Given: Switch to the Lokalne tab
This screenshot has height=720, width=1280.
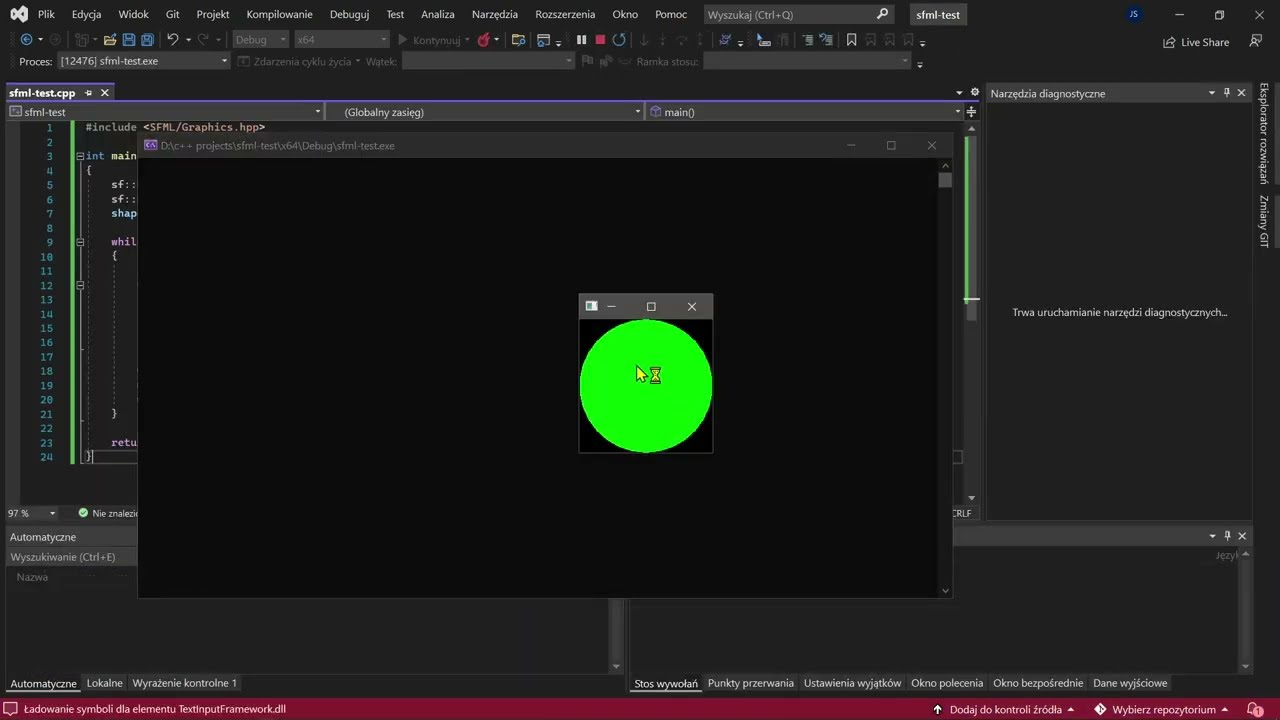Looking at the screenshot, I should pyautogui.click(x=105, y=683).
